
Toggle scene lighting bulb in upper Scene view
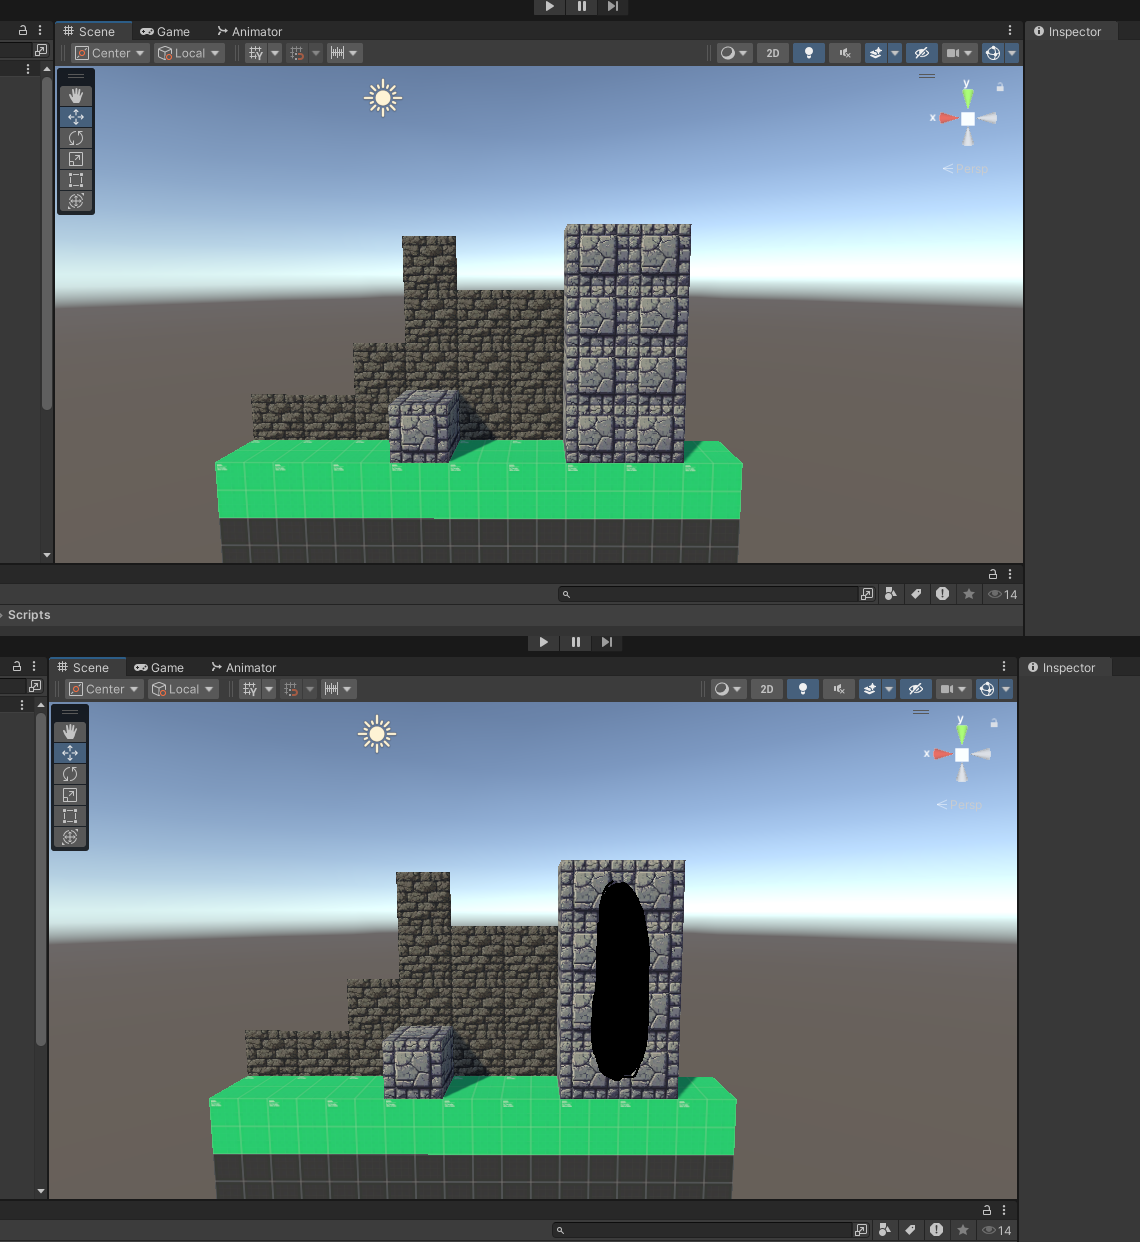pos(809,53)
